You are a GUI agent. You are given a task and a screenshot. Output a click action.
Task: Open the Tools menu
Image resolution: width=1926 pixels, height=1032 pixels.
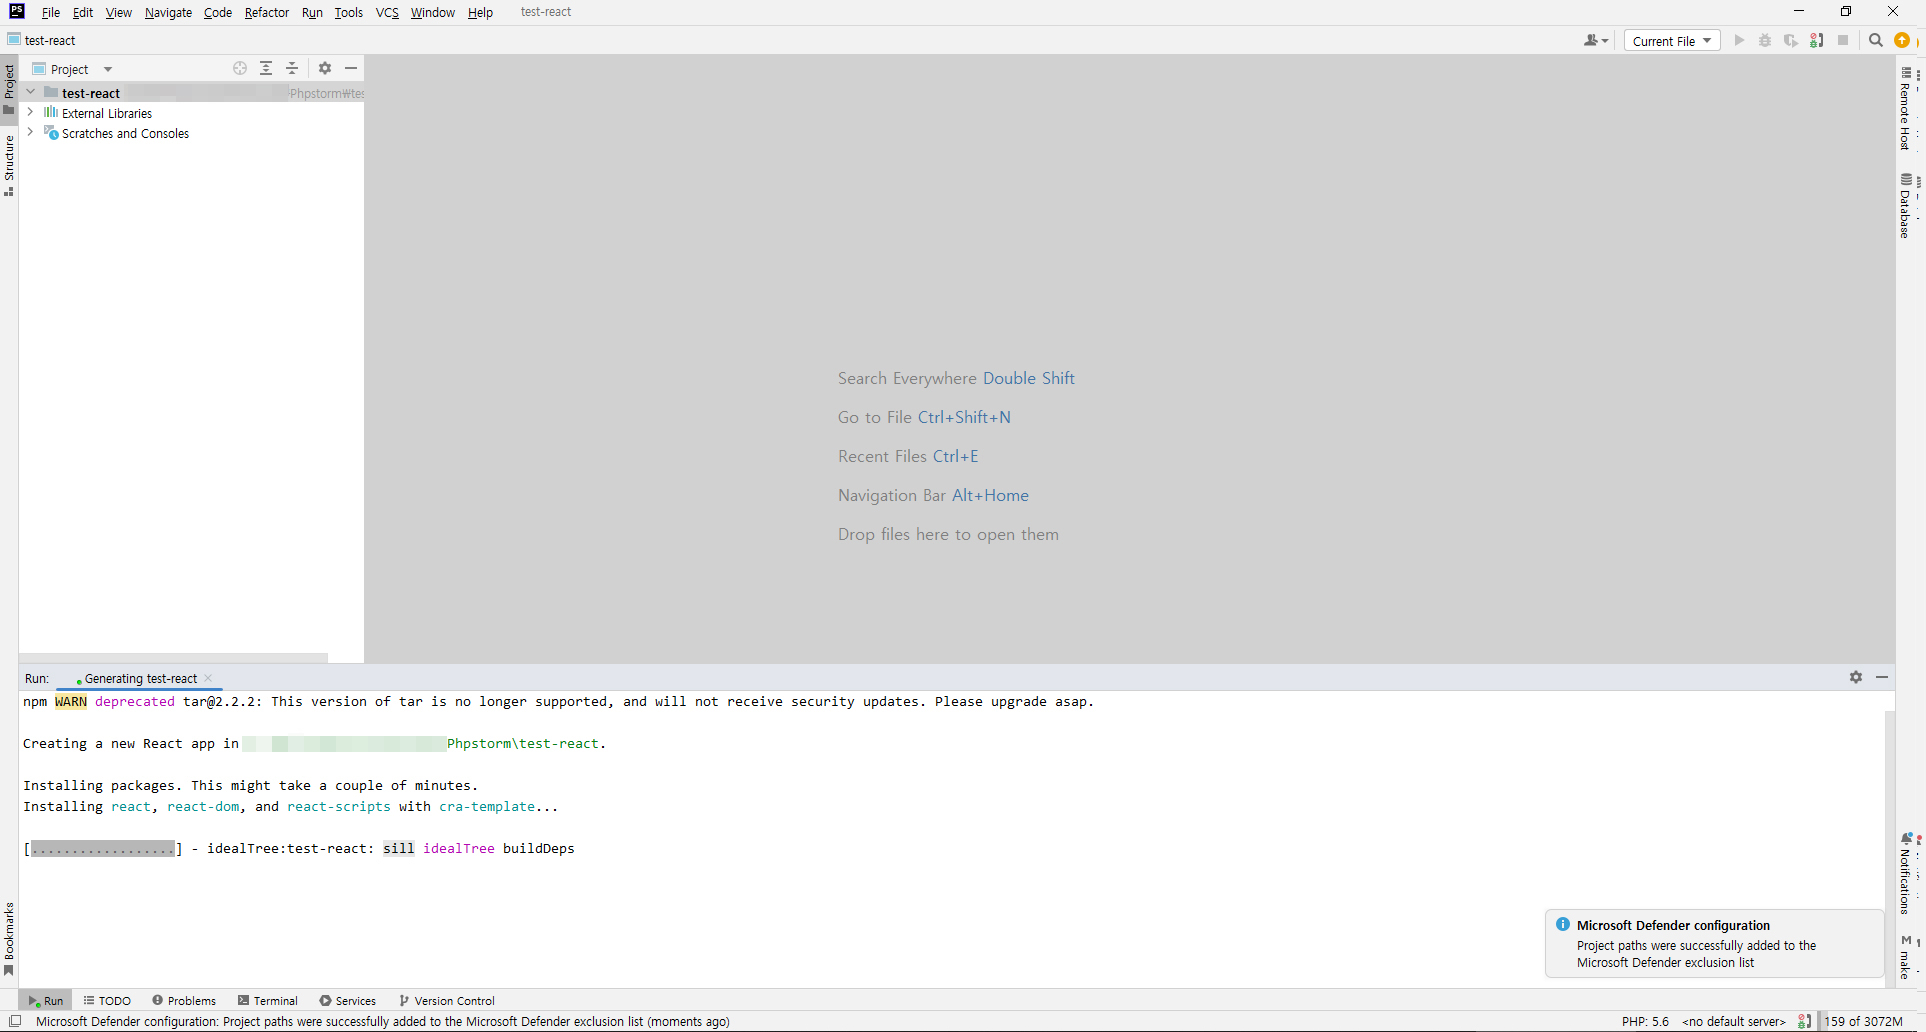tap(348, 12)
